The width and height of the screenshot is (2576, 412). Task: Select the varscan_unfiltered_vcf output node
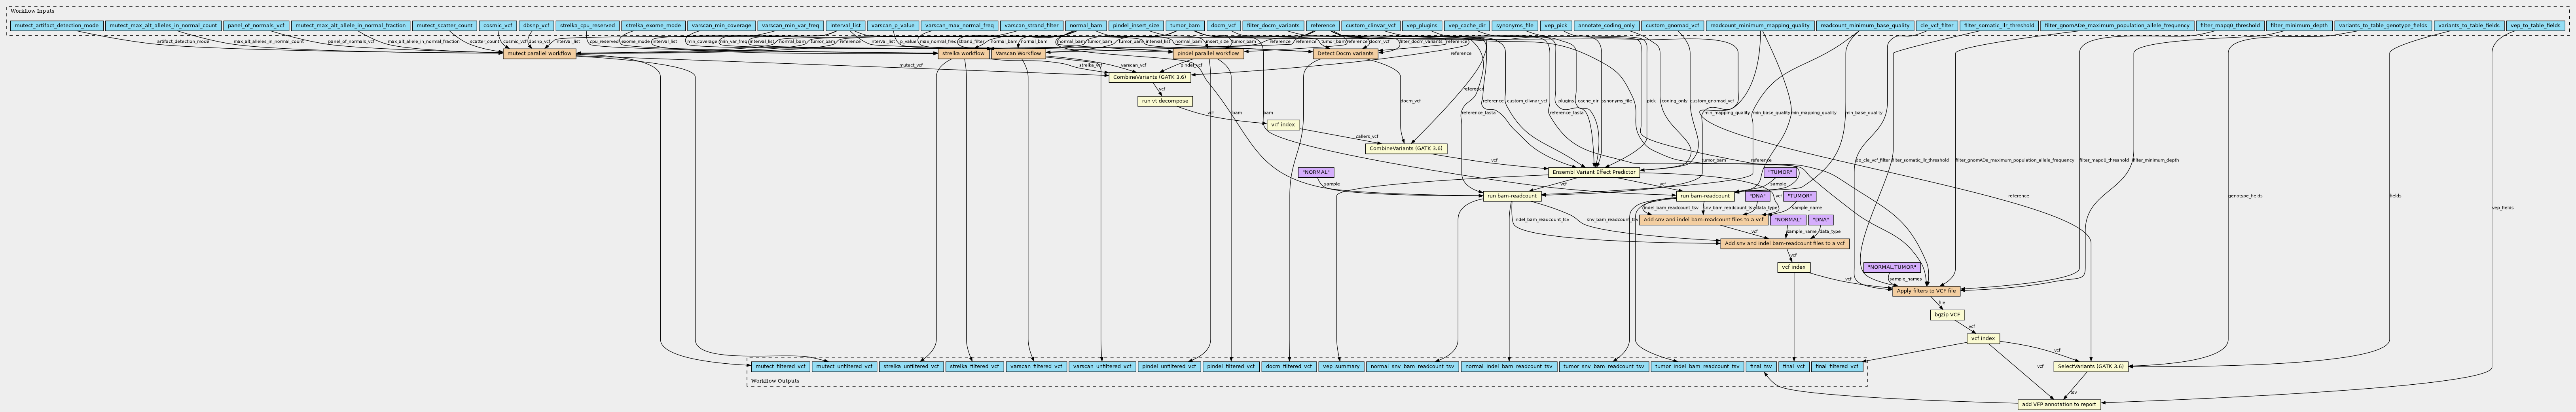click(x=1101, y=366)
